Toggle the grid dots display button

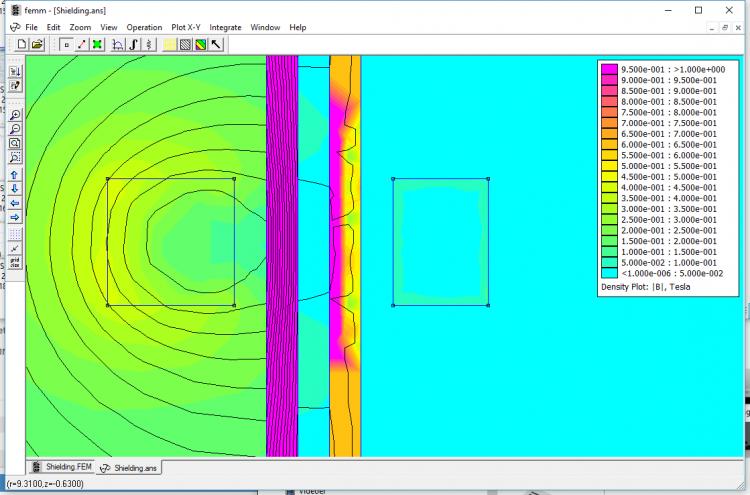[x=15, y=234]
